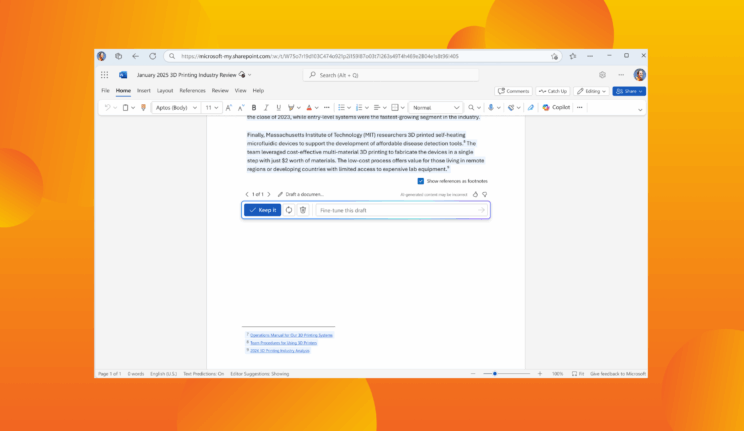Image resolution: width=744 pixels, height=431 pixels.
Task: Uncheck Show references as footnotes
Action: click(420, 181)
